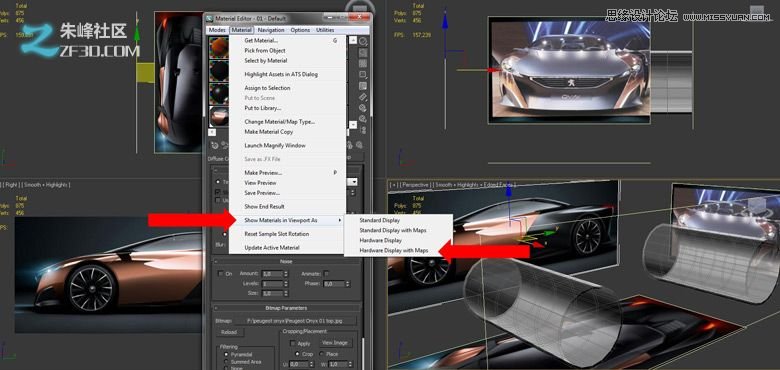Click the Video Color Check icon
Viewport: 780px width, 370px height.
coord(363,86)
